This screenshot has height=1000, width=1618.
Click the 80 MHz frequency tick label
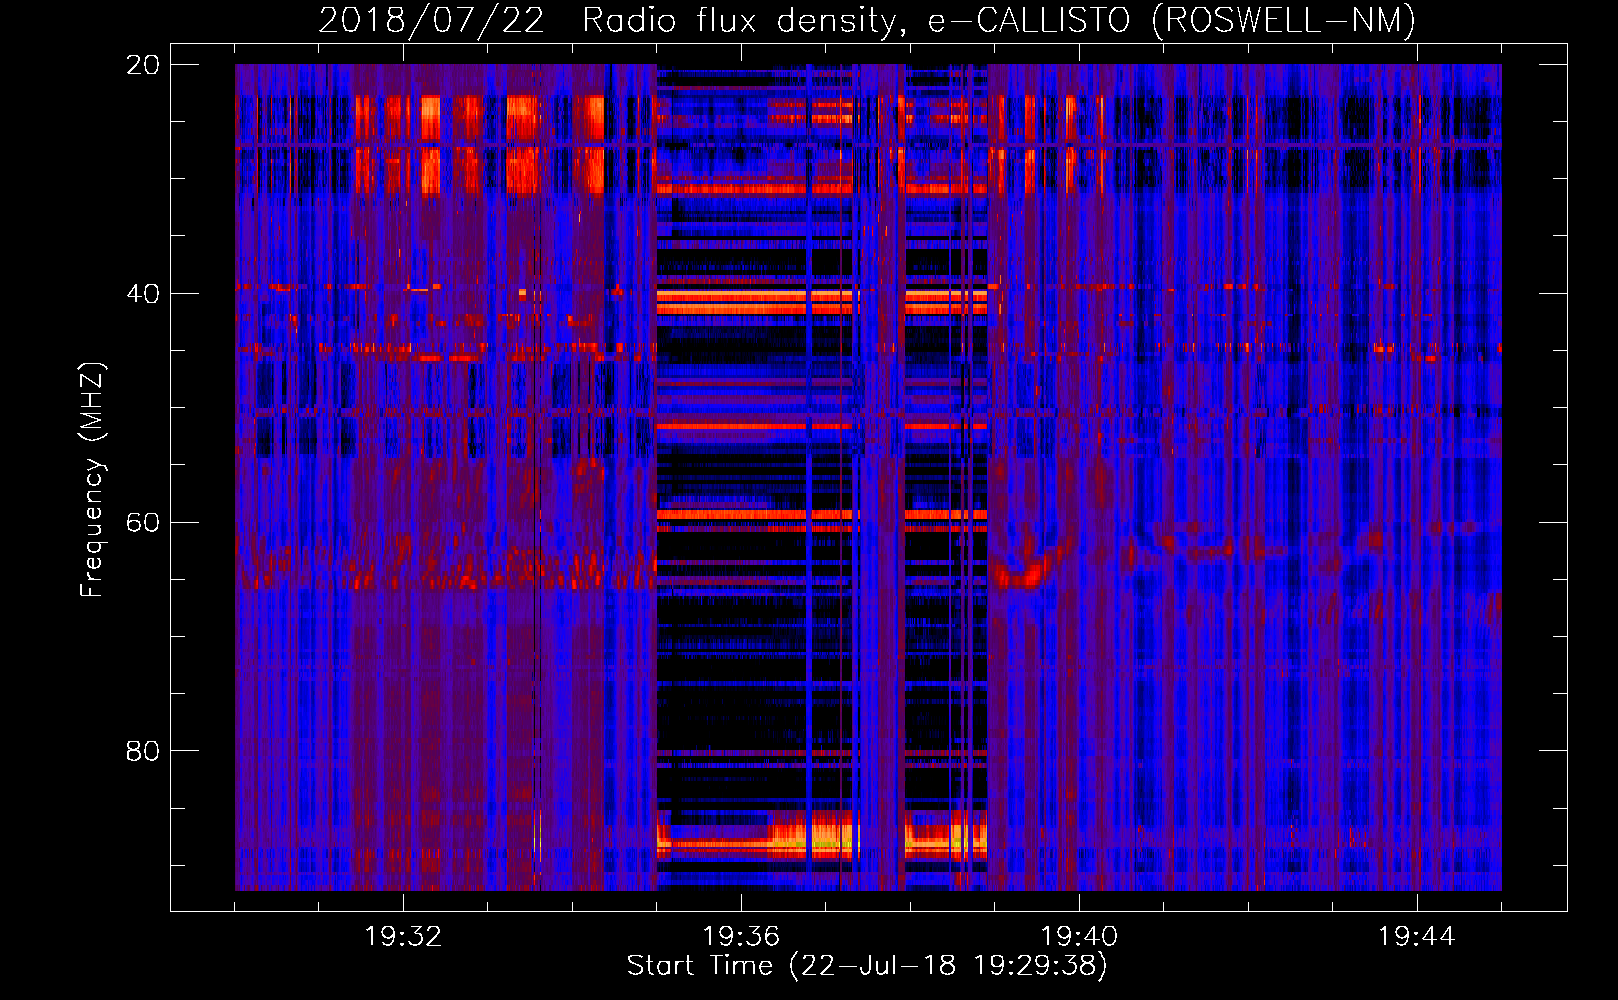click(143, 751)
